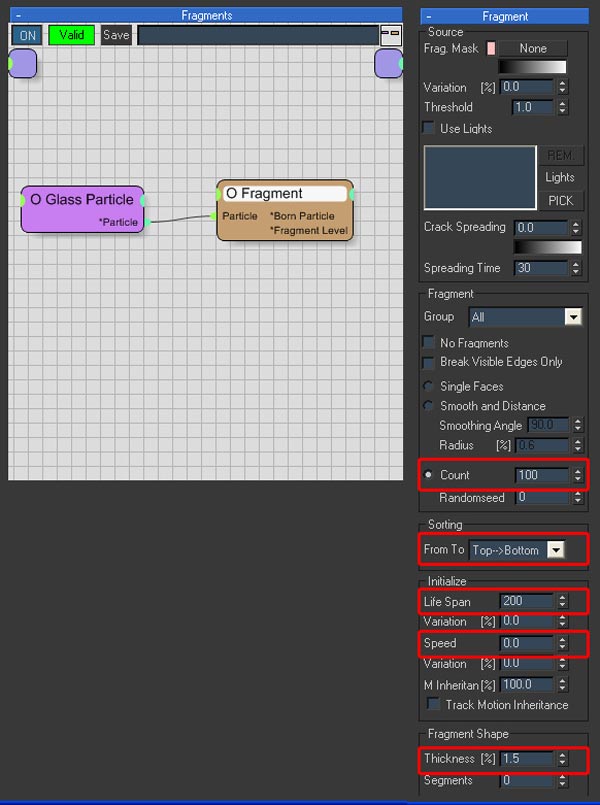600x805 pixels.
Task: Select the left purple input port node
Action: click(23, 64)
